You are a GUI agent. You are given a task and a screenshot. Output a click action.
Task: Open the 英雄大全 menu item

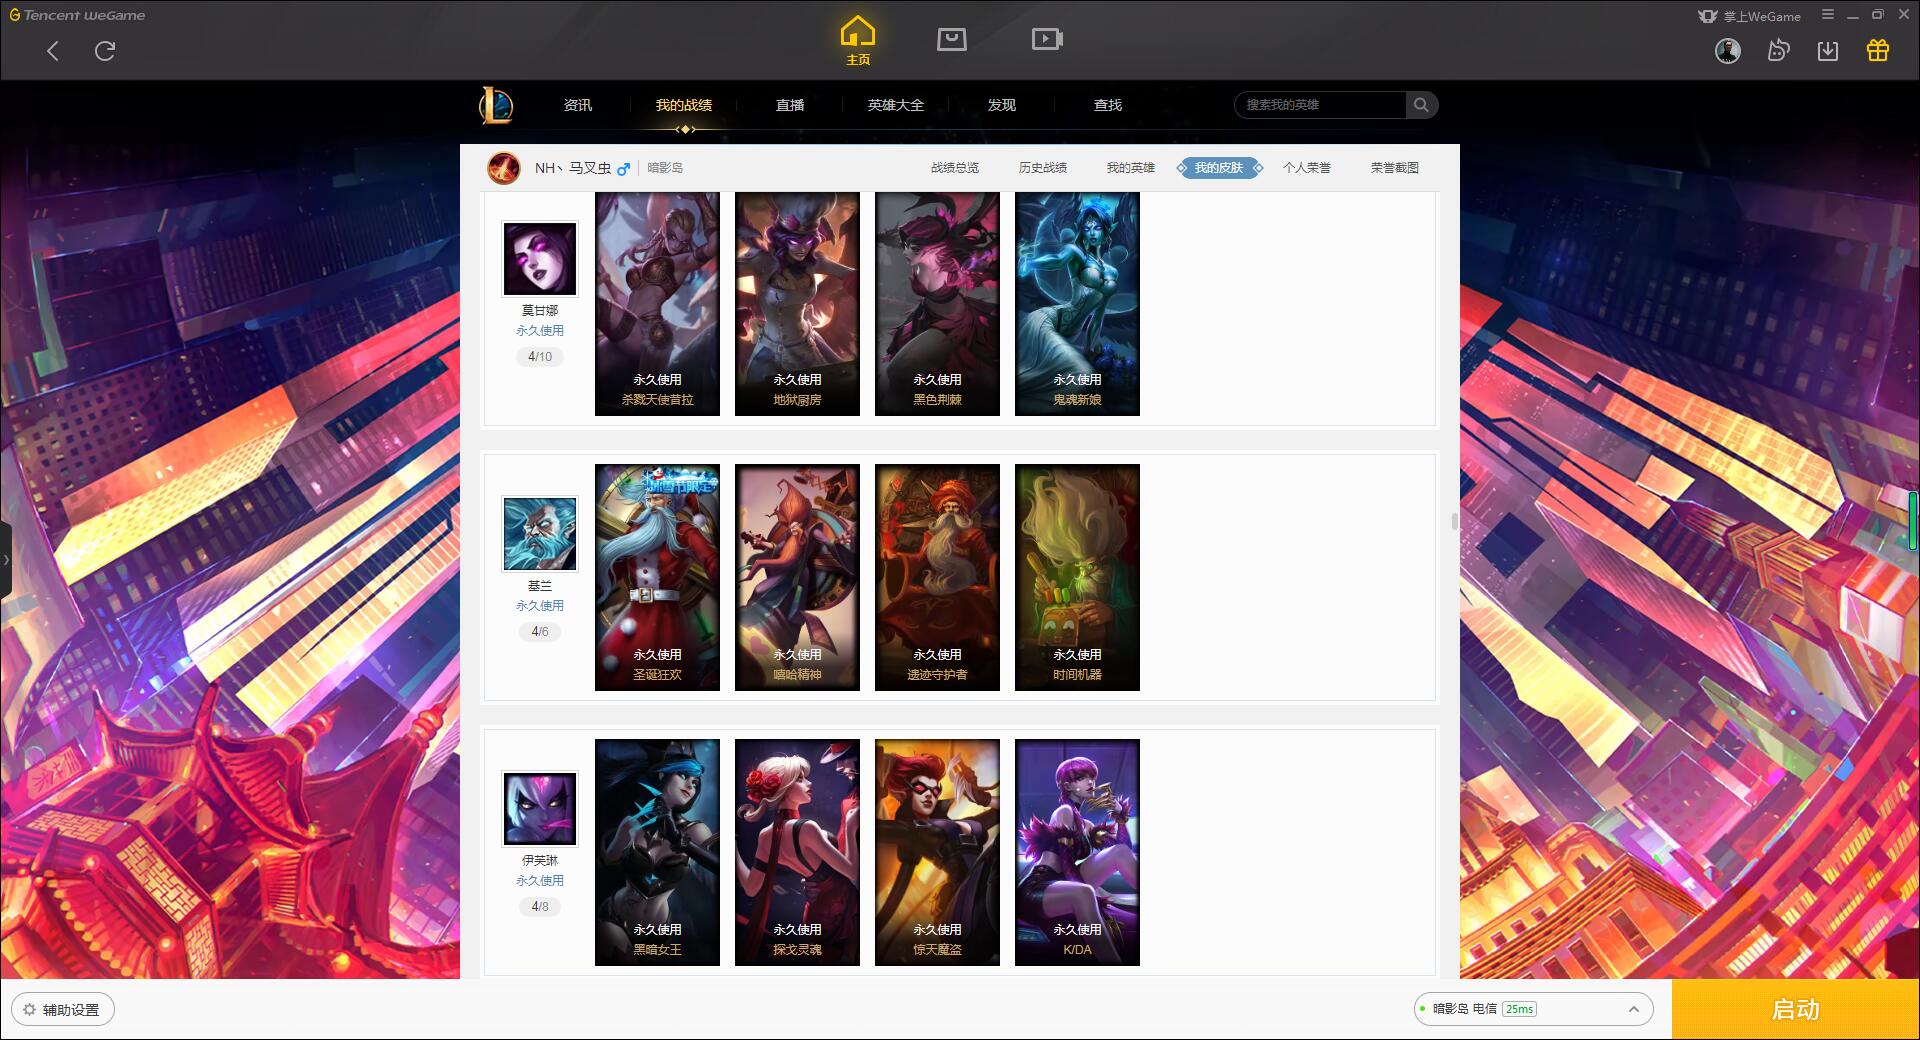point(895,105)
